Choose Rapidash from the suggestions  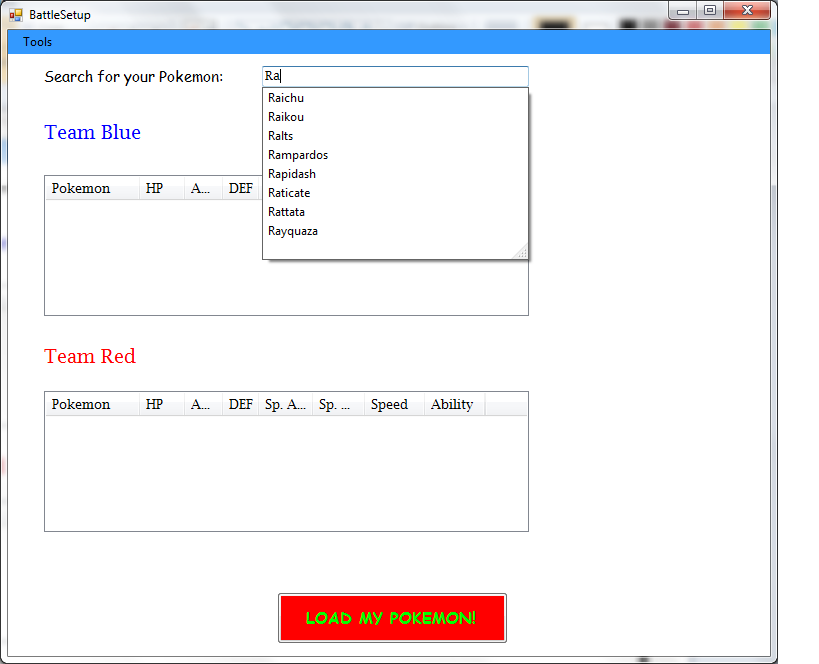pos(395,174)
